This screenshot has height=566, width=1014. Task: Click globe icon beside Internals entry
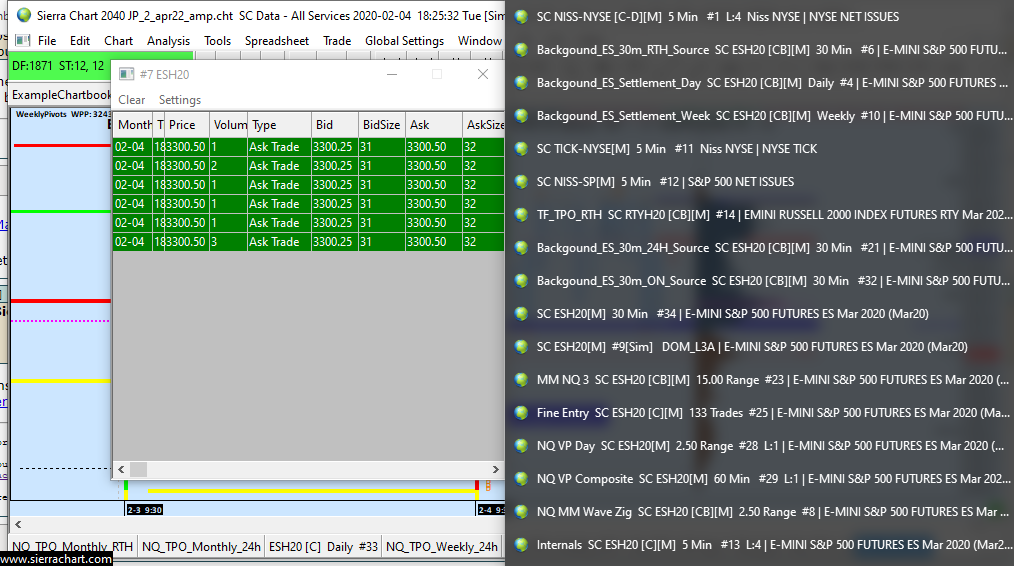tap(521, 545)
